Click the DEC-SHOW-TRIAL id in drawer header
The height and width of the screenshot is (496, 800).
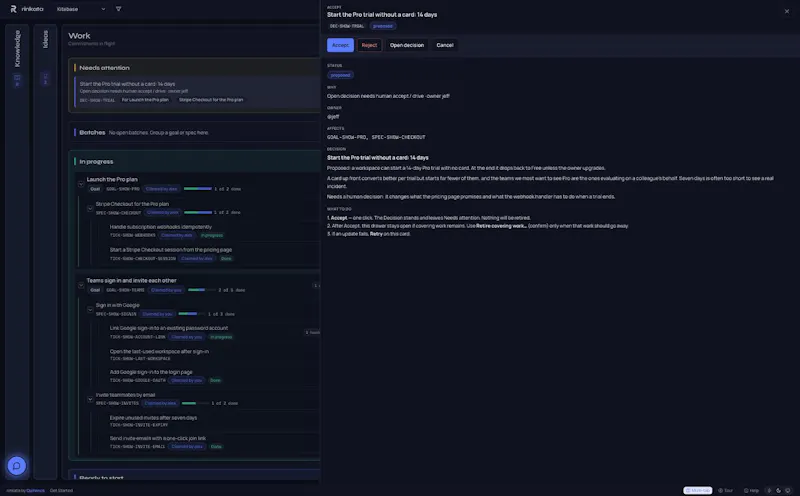[x=346, y=26]
